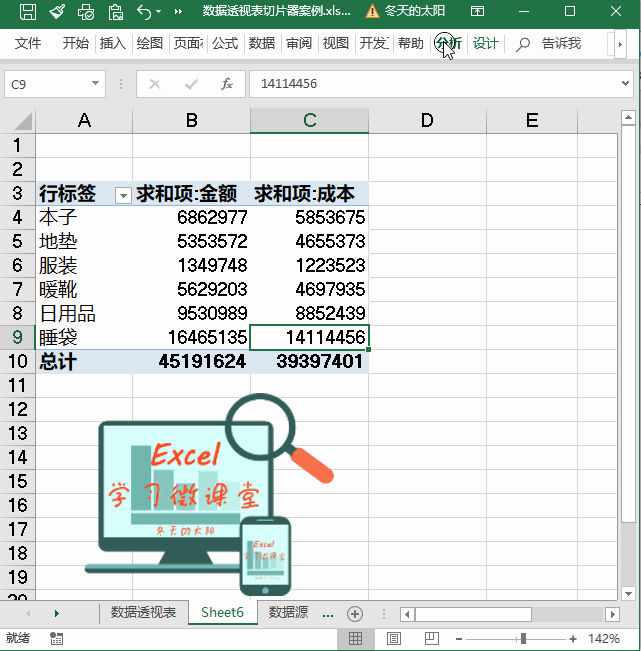The height and width of the screenshot is (651, 641).
Task: Click the confirm checkmark in formula bar
Action: pyautogui.click(x=191, y=84)
